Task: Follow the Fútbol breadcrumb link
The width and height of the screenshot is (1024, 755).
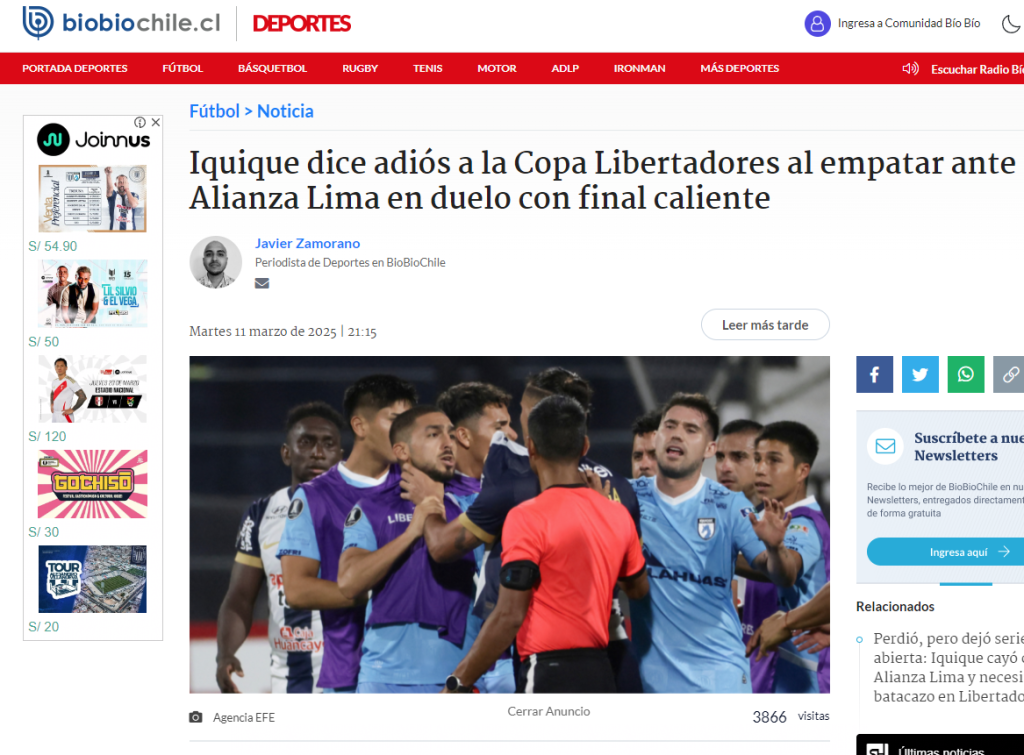Action: [x=214, y=111]
